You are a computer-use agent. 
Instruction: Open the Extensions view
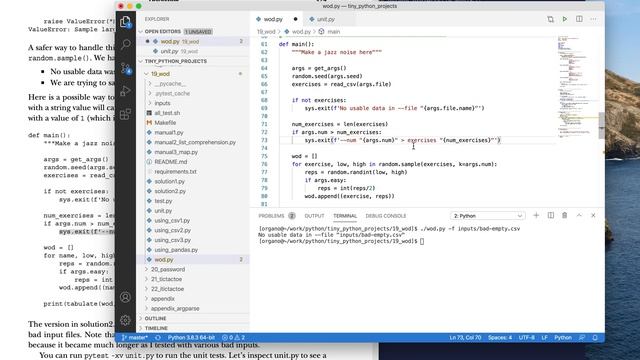pyautogui.click(x=125, y=114)
